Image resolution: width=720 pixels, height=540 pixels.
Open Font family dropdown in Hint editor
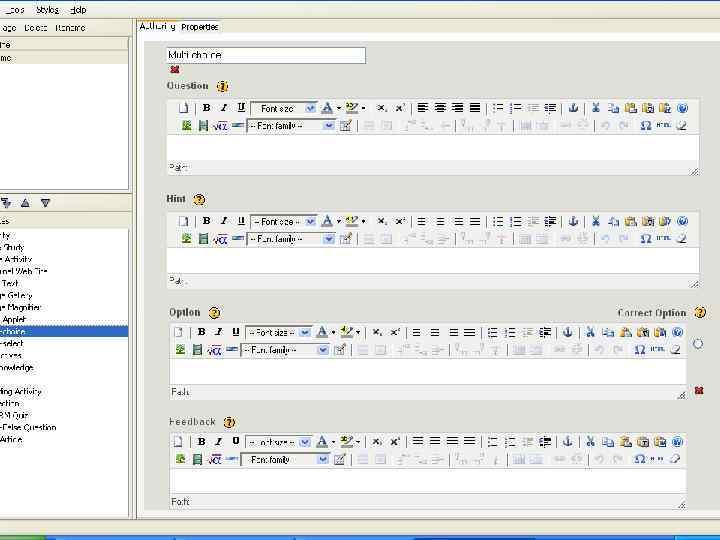click(x=291, y=239)
